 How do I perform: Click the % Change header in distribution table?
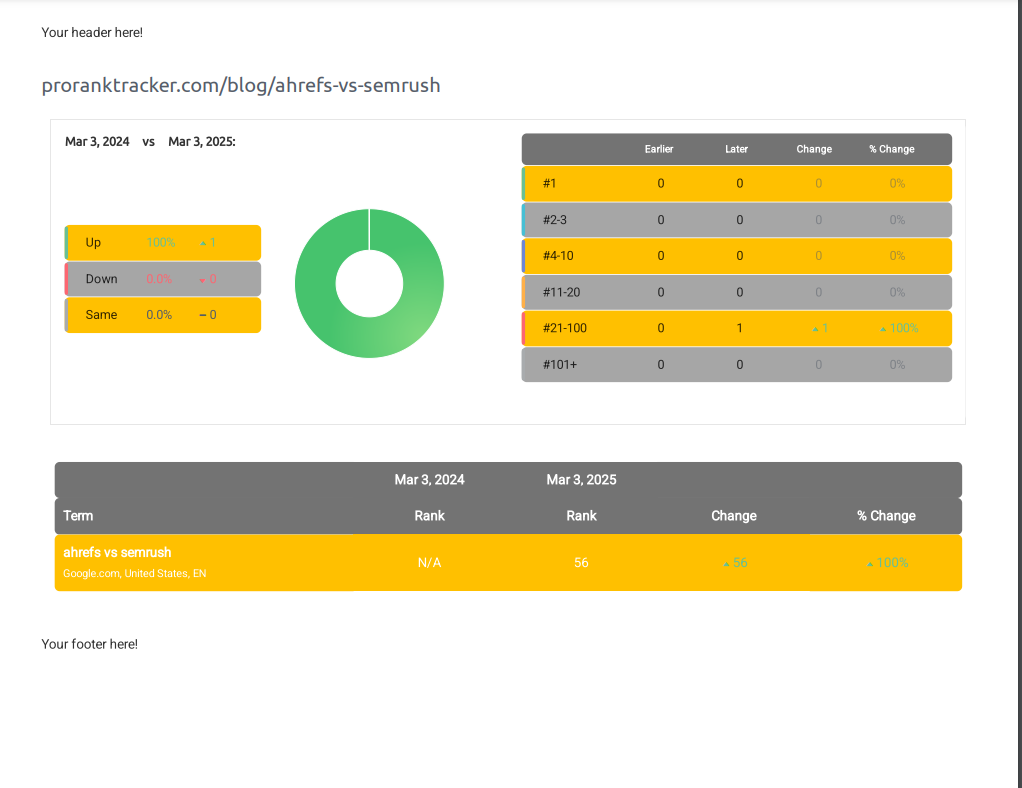point(892,149)
